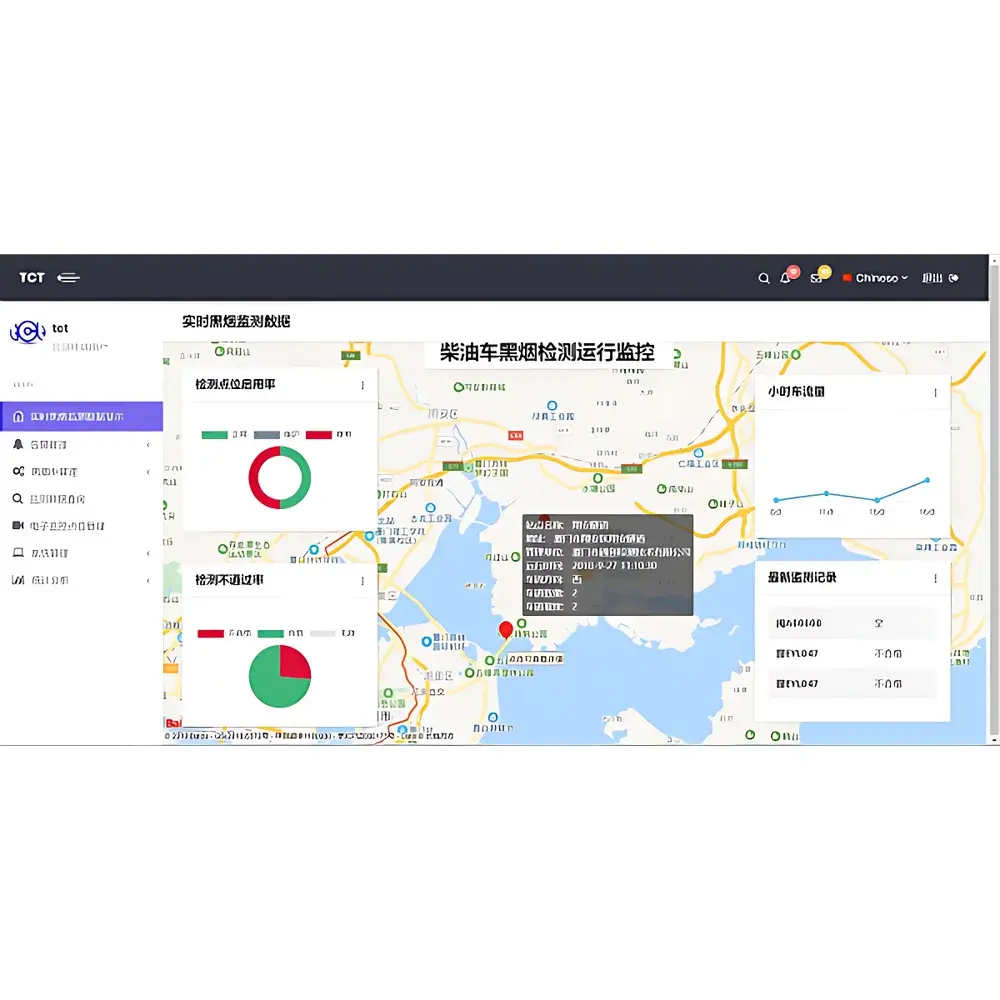The height and width of the screenshot is (1000, 1000).
Task: Click the records table card title
Action: [x=802, y=578]
